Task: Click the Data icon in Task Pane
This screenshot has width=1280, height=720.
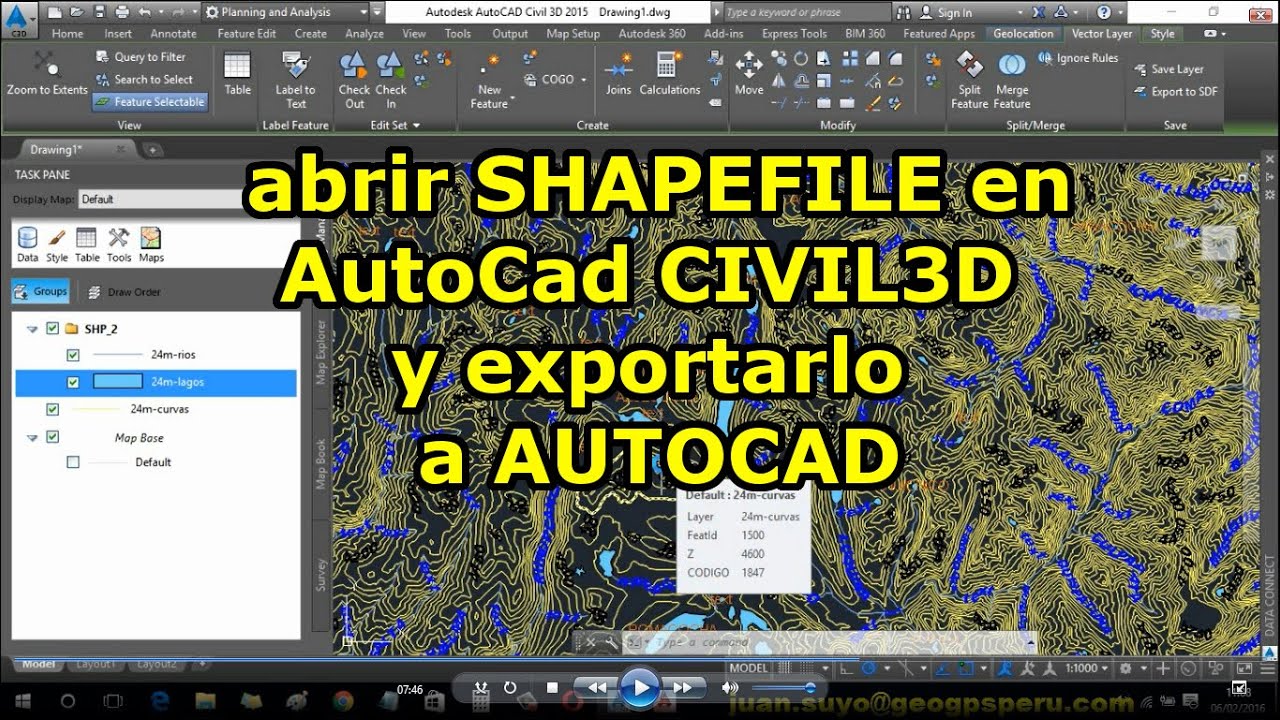Action: (x=27, y=244)
